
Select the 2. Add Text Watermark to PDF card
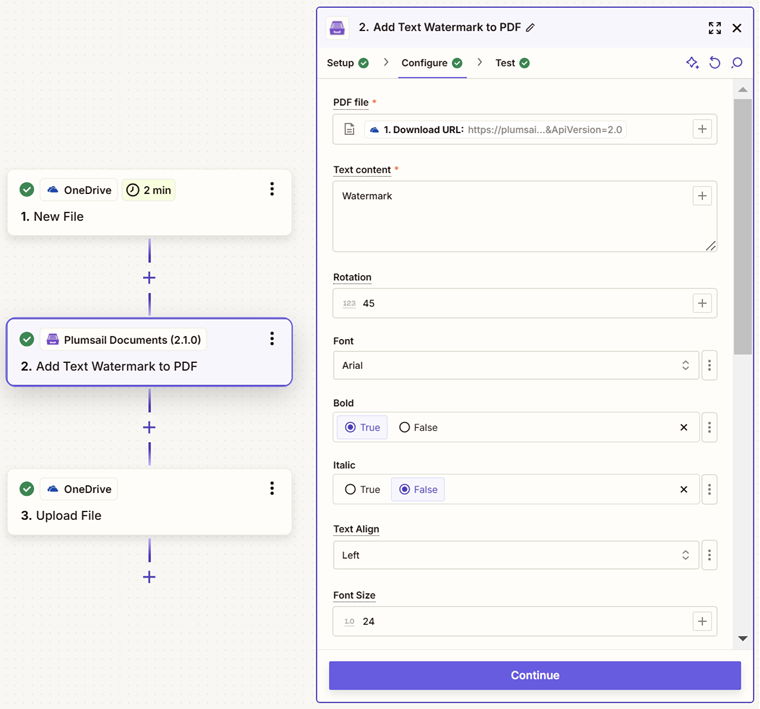149,352
